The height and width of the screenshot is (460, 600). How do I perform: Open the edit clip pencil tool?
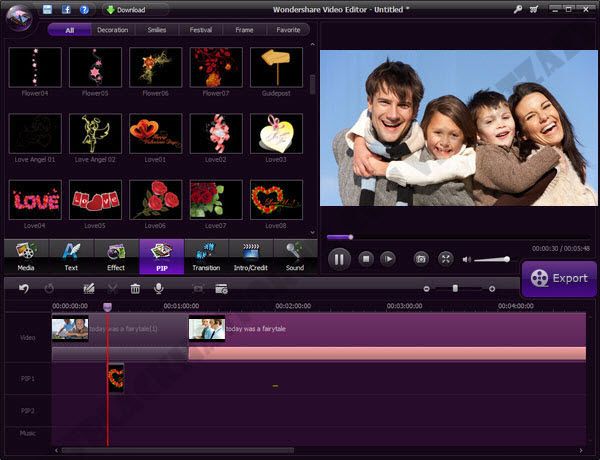pyautogui.click(x=89, y=289)
